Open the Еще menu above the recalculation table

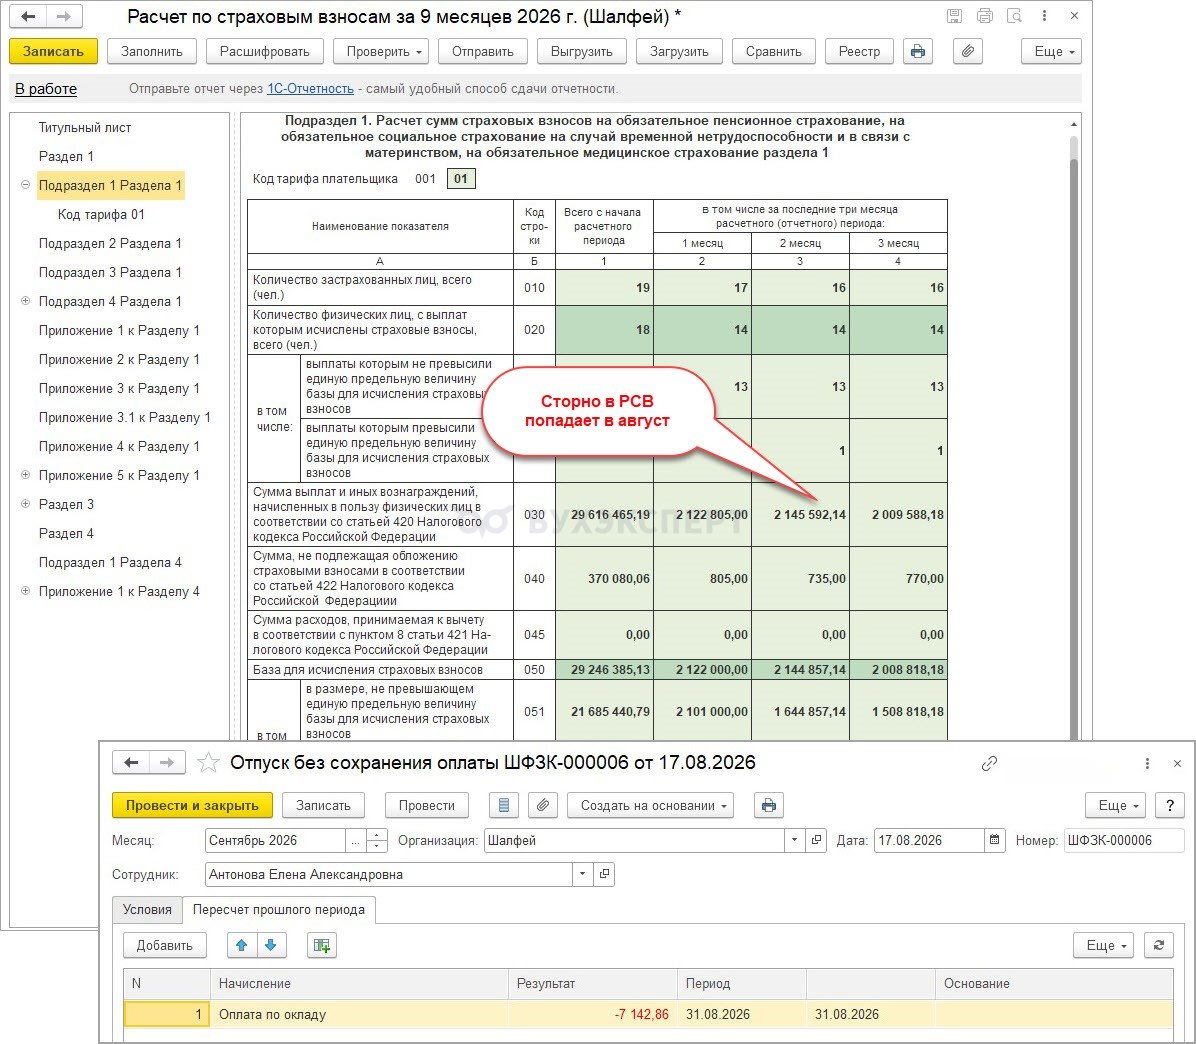(1103, 946)
